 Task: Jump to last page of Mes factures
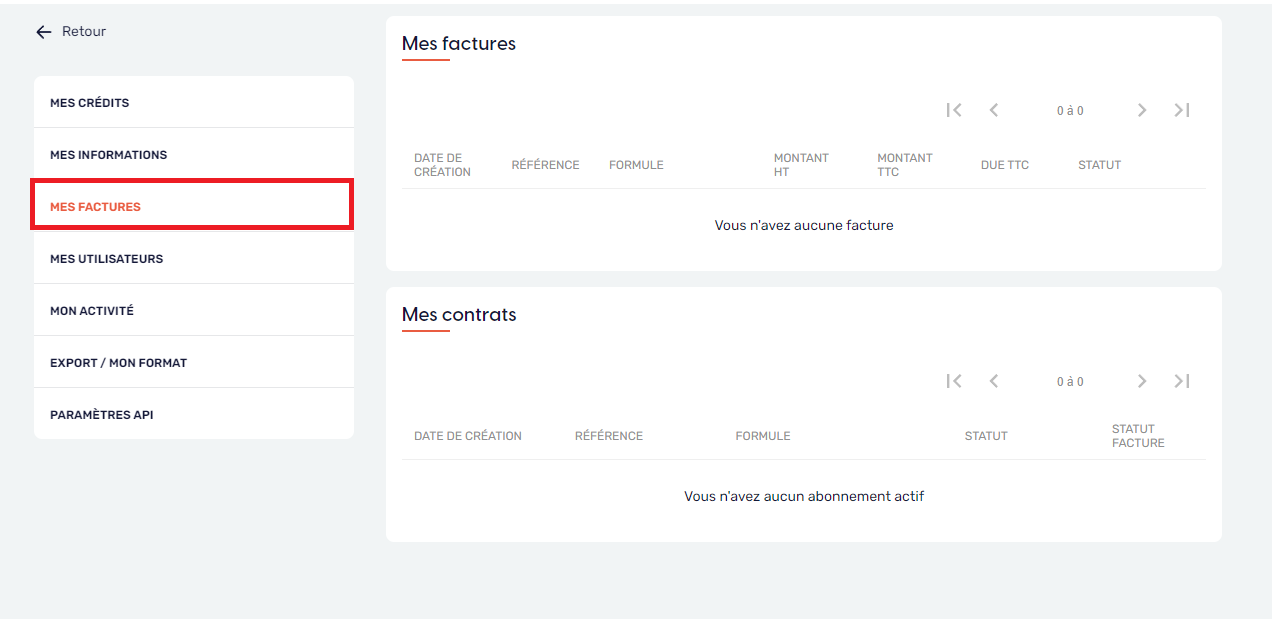[x=1182, y=110]
